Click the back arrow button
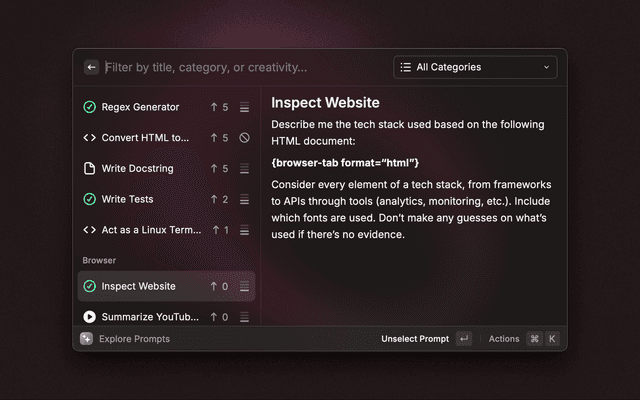640x400 pixels. [x=91, y=67]
